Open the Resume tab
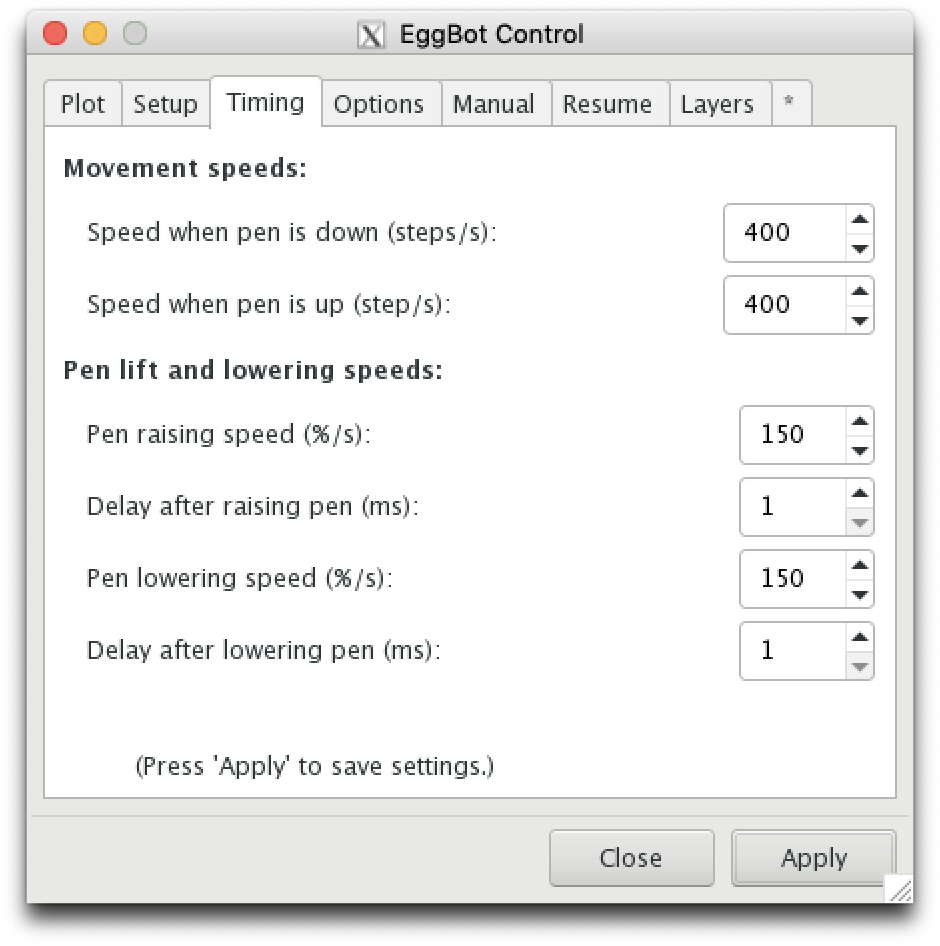Screen dimensions: 940x946 click(x=608, y=104)
